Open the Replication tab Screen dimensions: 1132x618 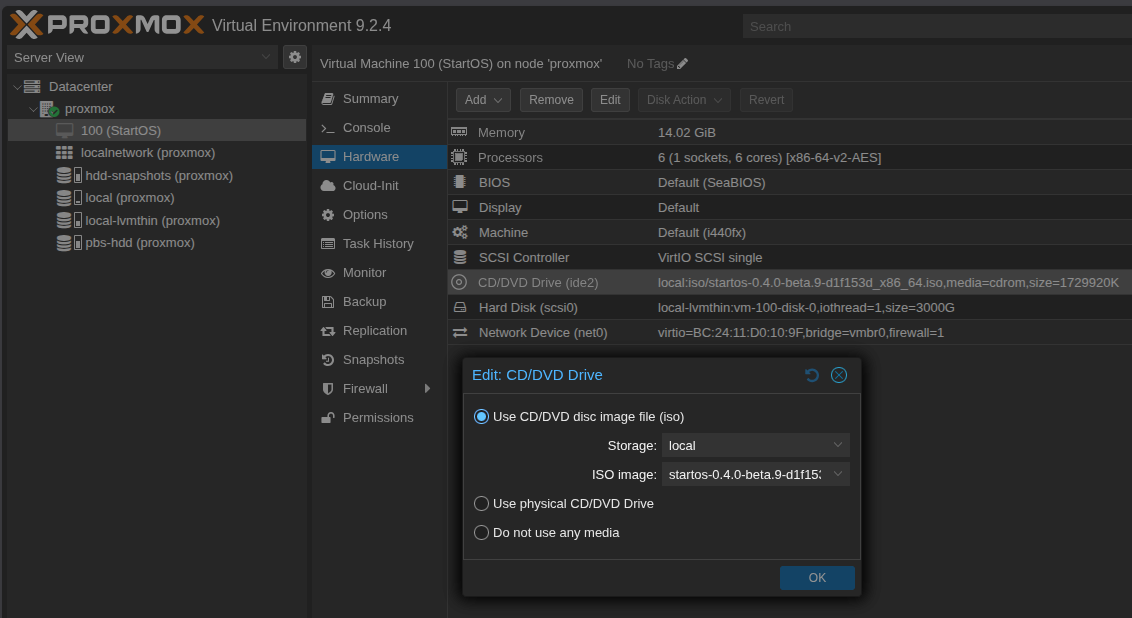[x=380, y=330]
